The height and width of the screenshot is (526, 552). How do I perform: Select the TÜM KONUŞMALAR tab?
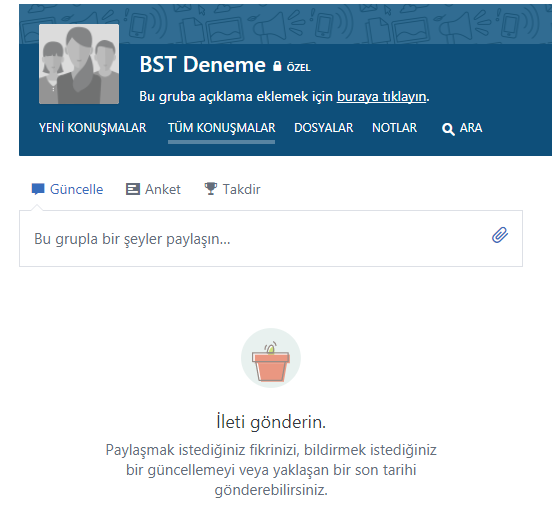pyautogui.click(x=221, y=127)
